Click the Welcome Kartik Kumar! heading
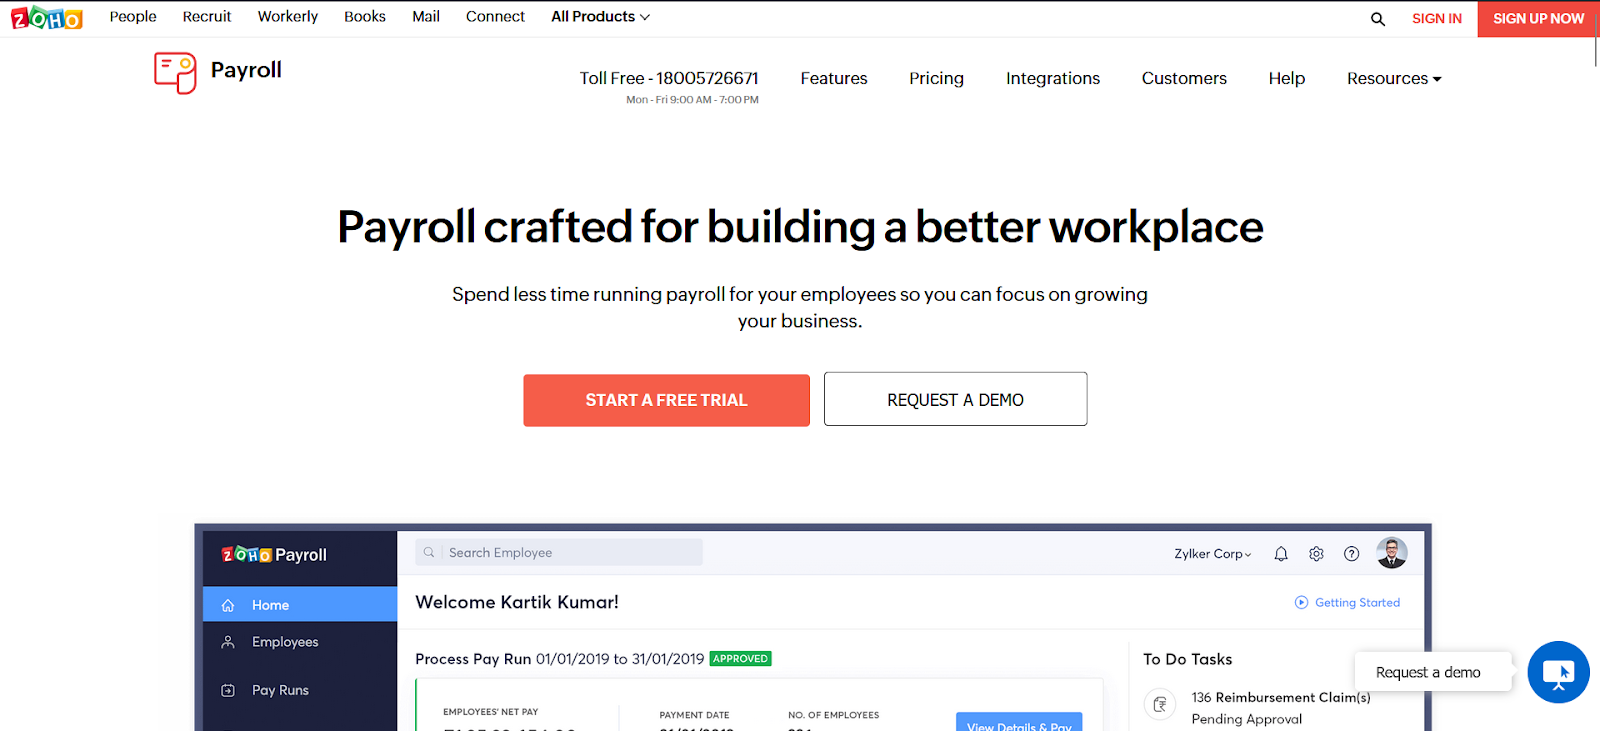1600x731 pixels. [x=517, y=602]
